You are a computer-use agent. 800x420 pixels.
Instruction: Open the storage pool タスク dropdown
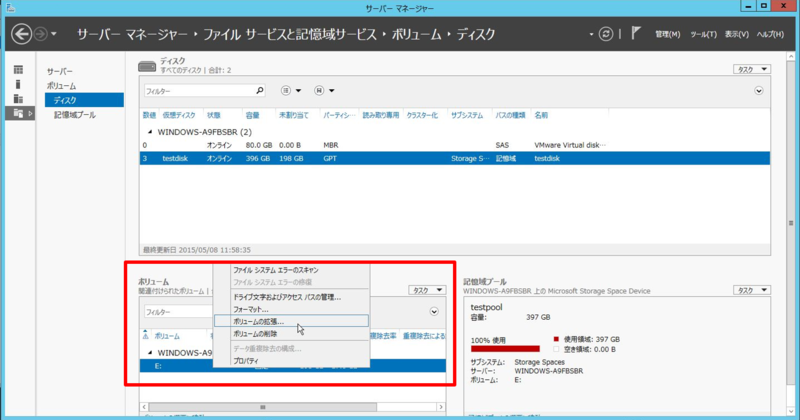coord(752,290)
